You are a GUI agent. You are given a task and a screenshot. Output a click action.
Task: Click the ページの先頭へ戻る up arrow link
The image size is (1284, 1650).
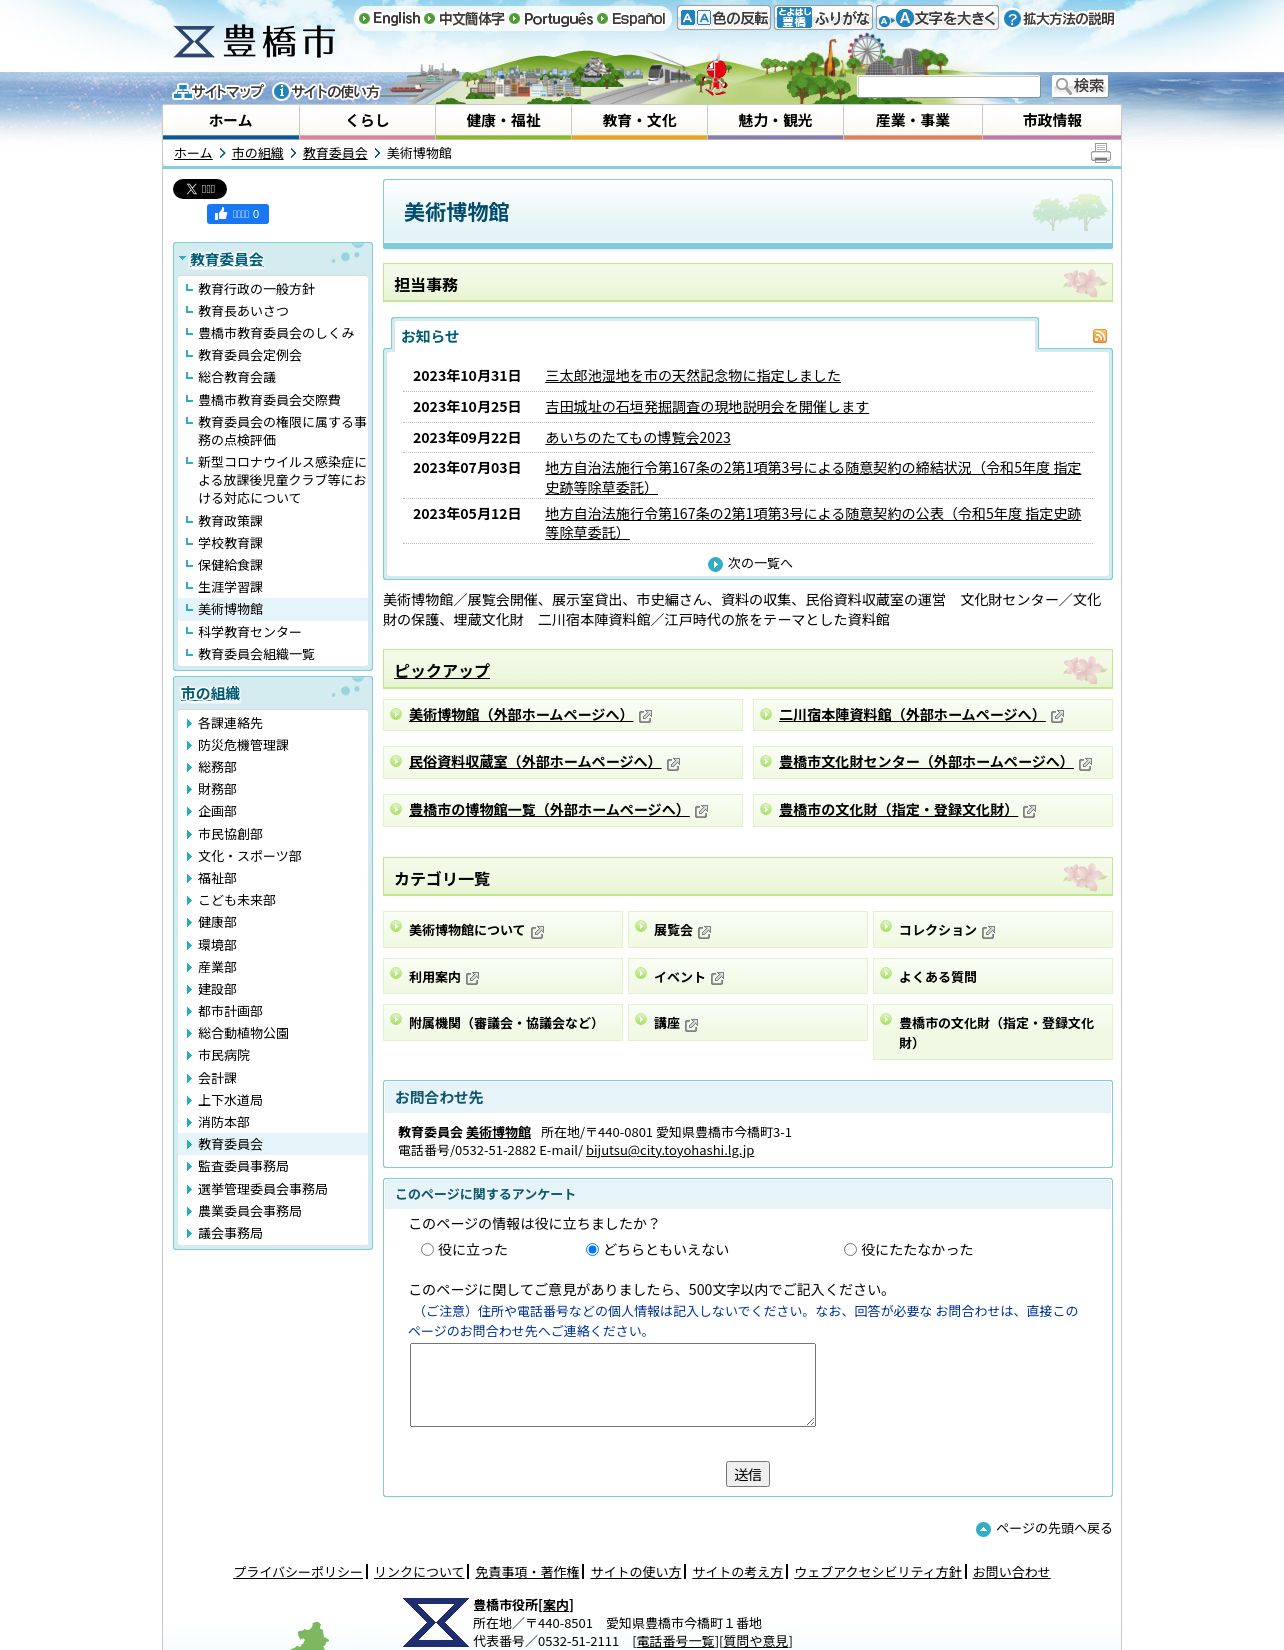pyautogui.click(x=1044, y=1528)
